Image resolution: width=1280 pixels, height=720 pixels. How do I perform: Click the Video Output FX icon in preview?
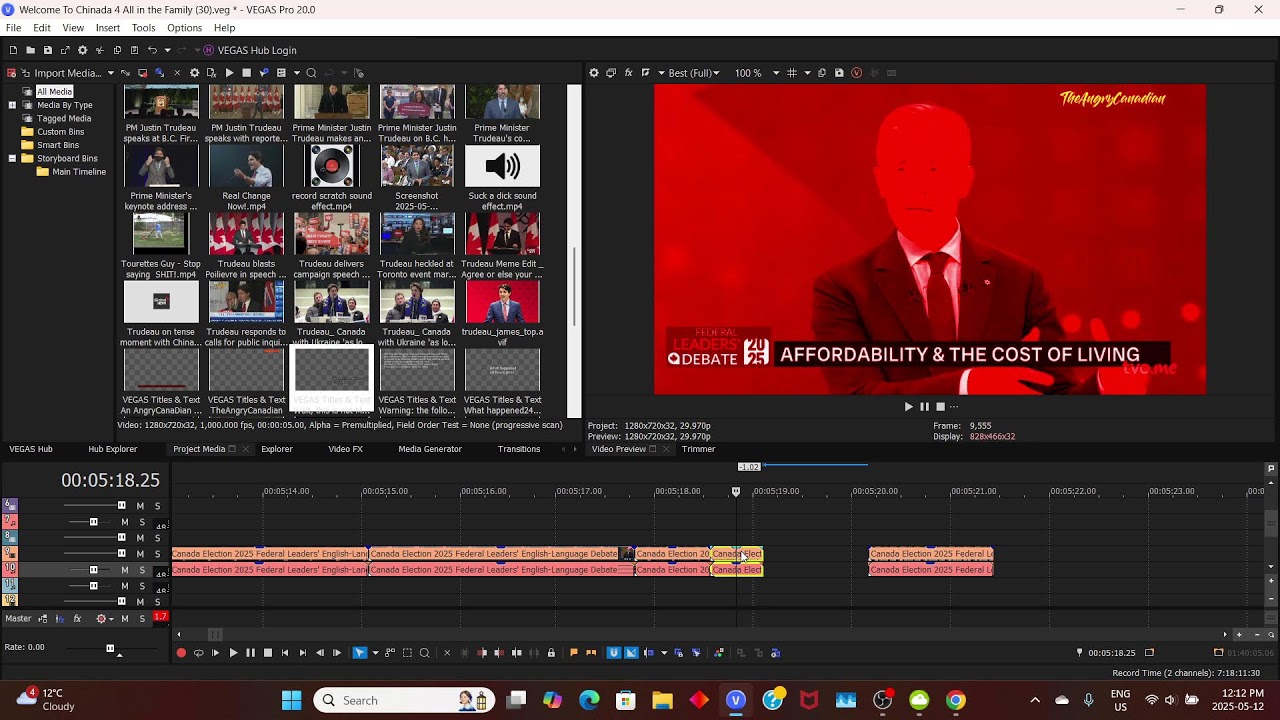(628, 73)
